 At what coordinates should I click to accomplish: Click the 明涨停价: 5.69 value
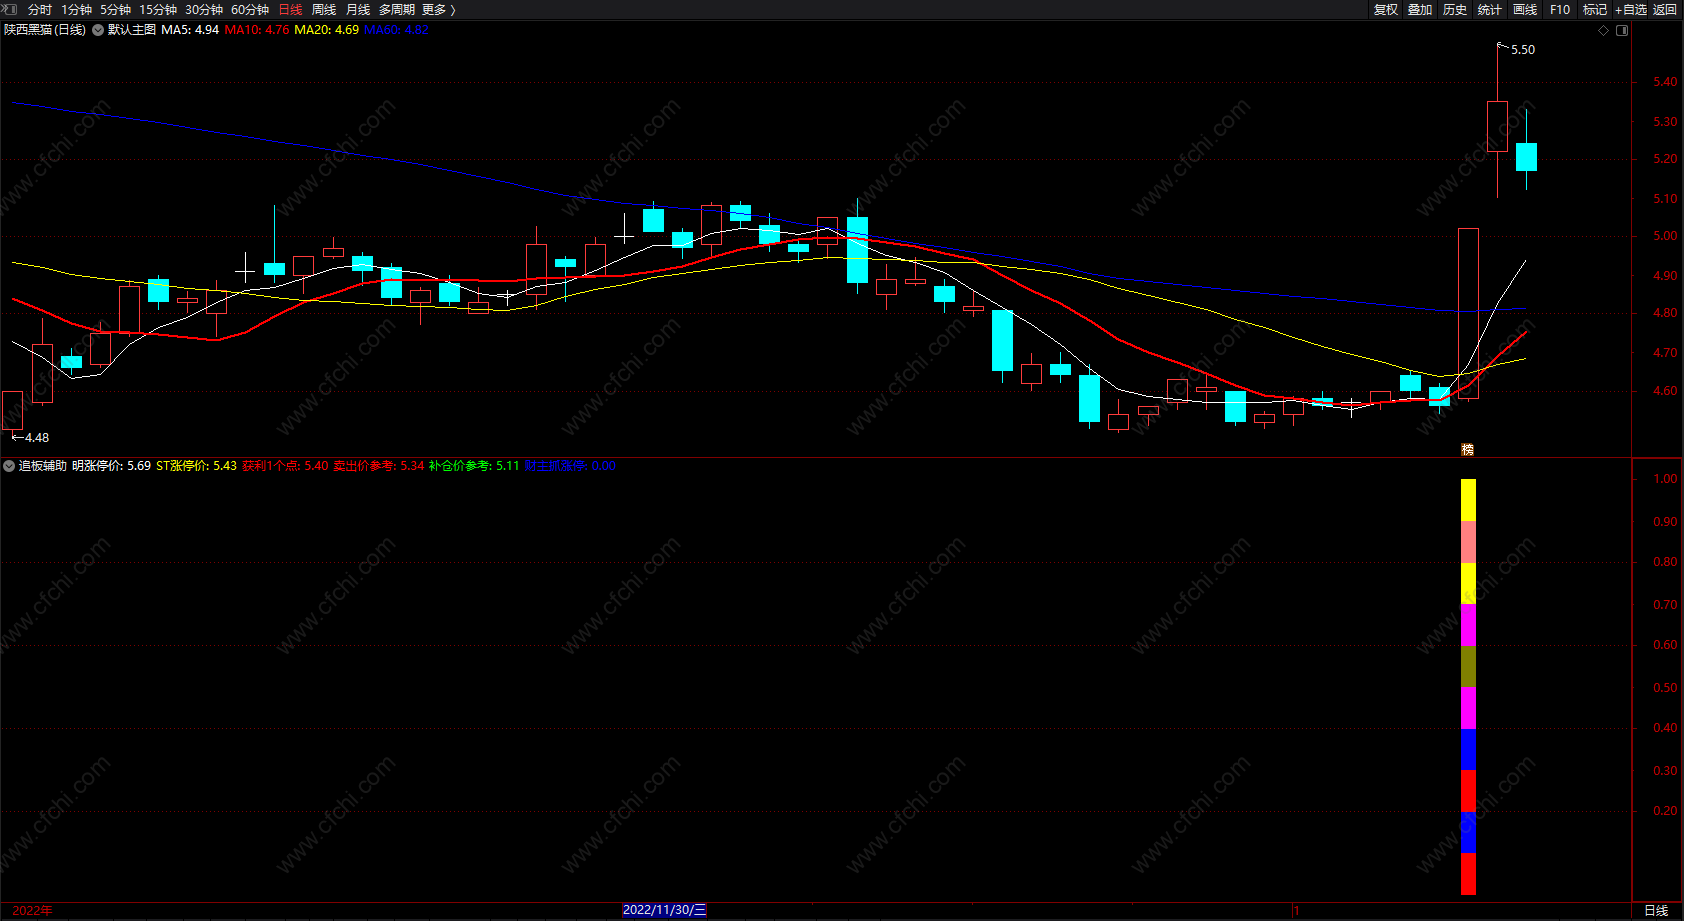click(x=111, y=466)
